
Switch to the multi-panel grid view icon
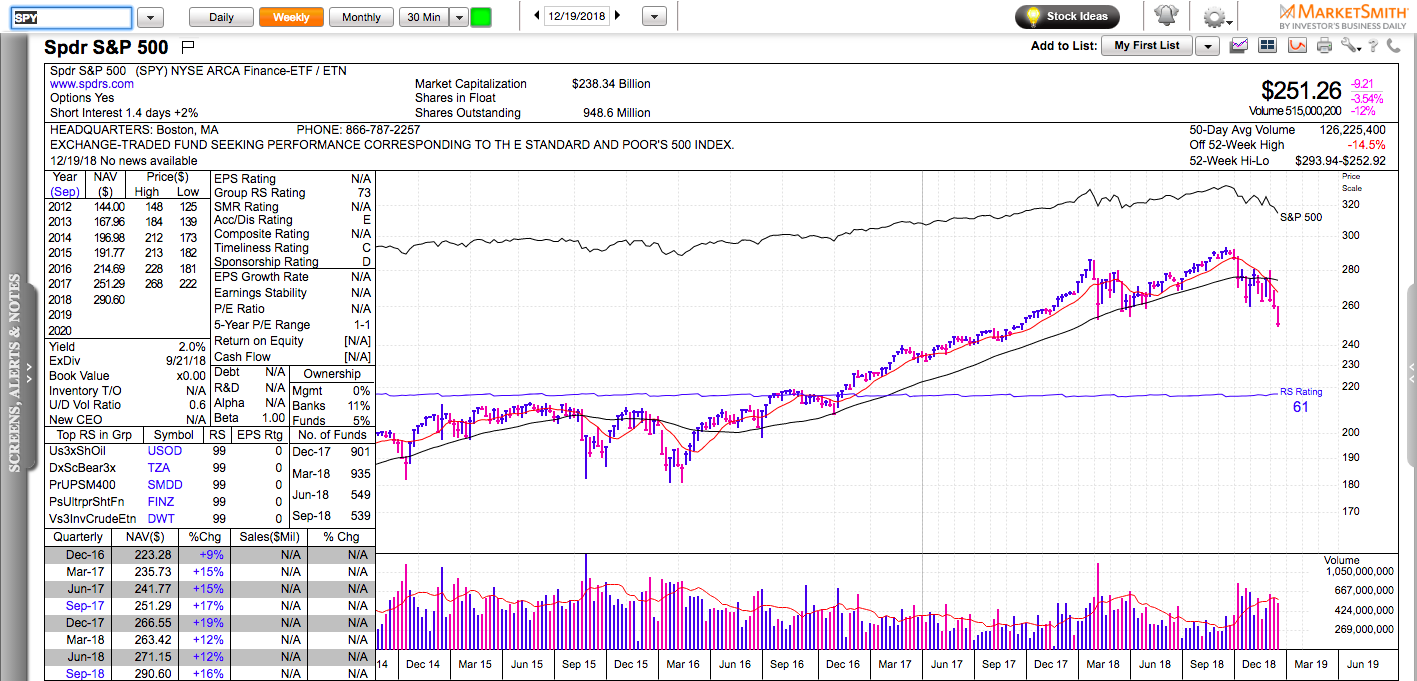1268,45
